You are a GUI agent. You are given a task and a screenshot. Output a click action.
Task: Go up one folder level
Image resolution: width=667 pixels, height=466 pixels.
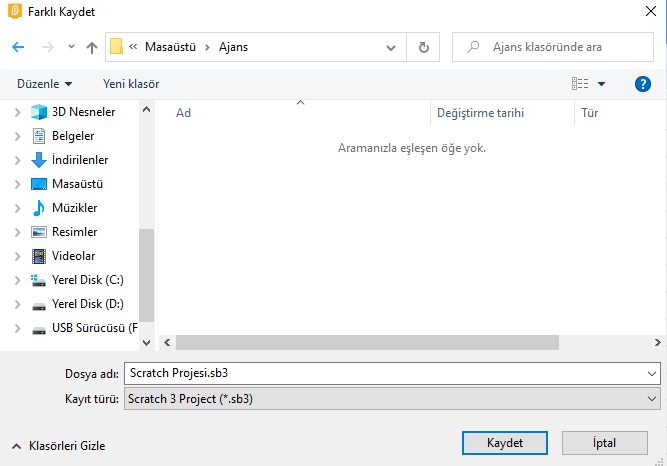[91, 47]
